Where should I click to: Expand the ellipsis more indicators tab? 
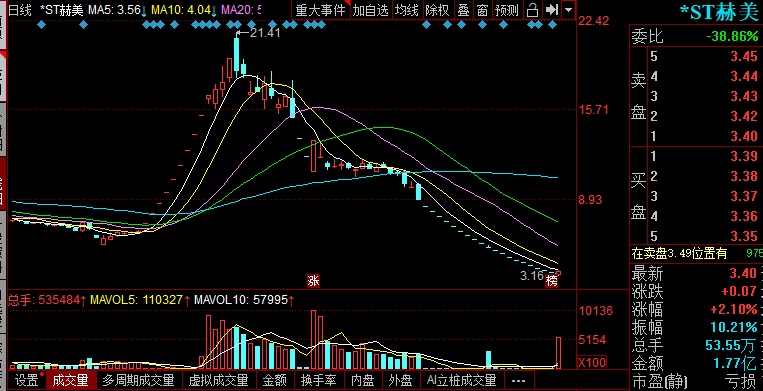[519, 380]
